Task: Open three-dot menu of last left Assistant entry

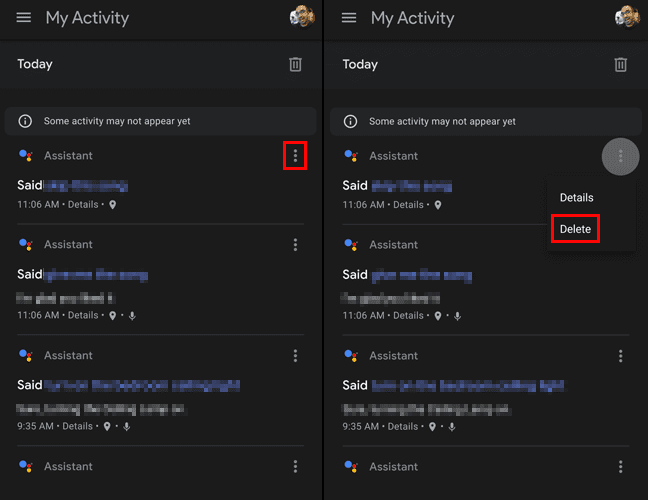Action: coord(295,467)
